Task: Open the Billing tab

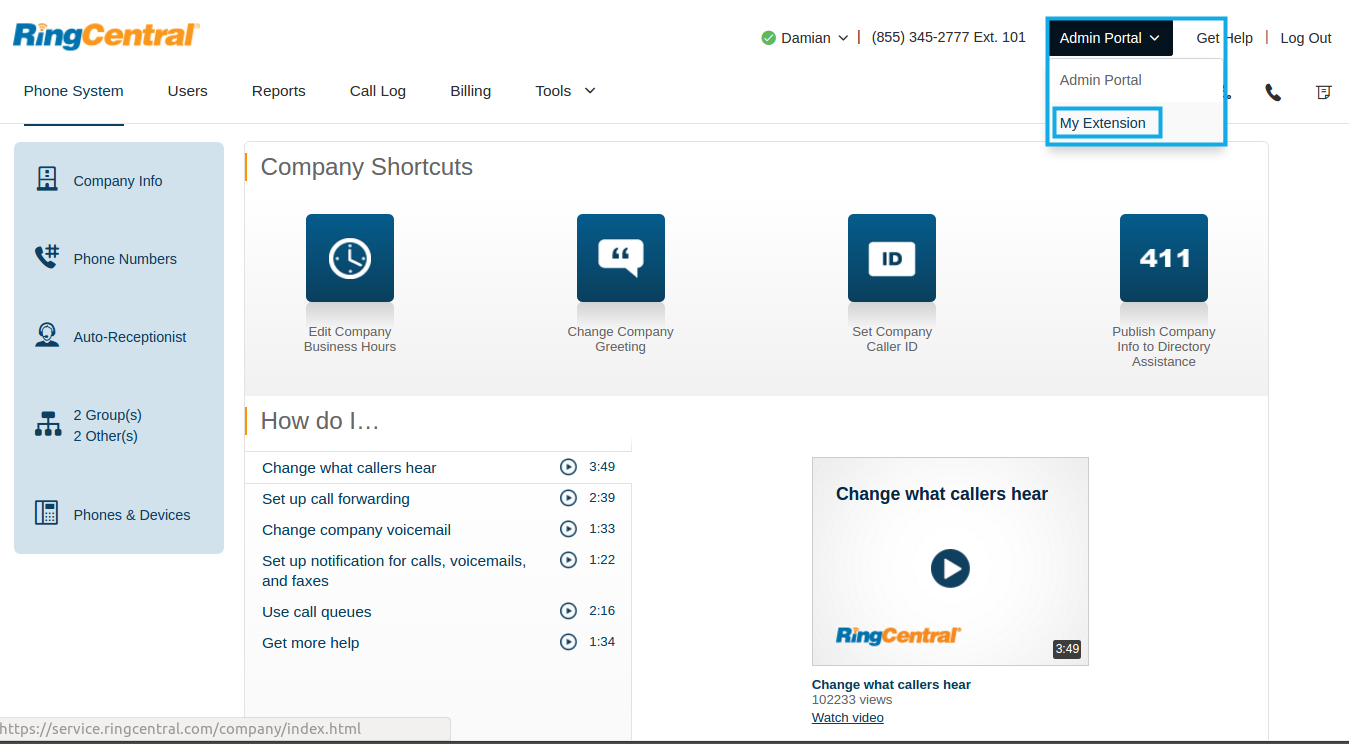Action: (470, 91)
